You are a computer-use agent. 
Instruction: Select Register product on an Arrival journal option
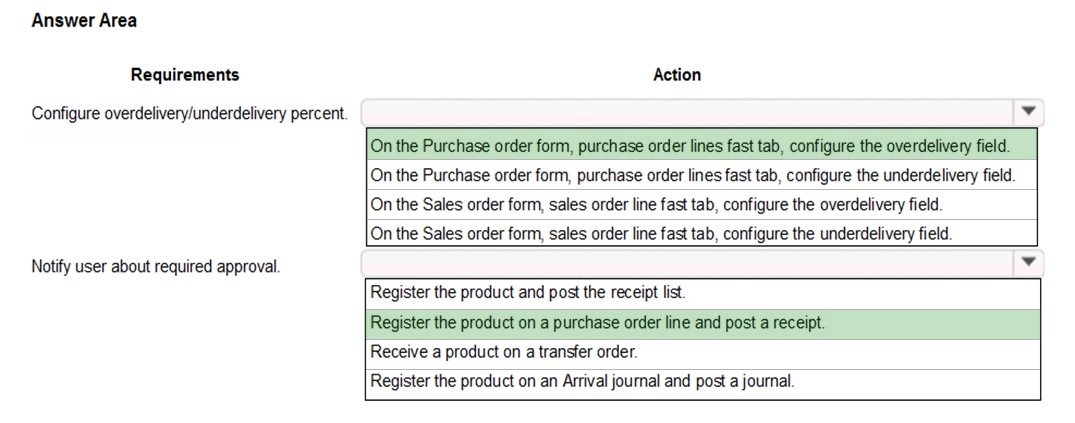coord(703,383)
